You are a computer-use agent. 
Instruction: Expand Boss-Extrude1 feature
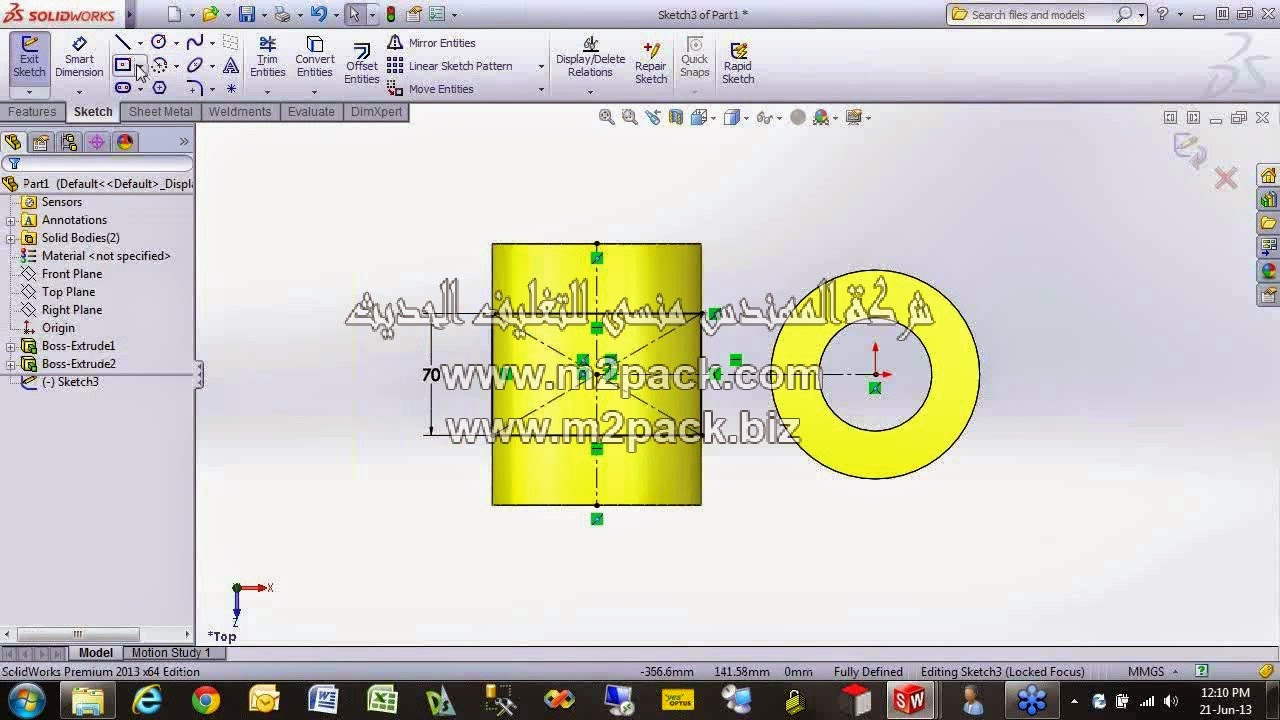[x=11, y=346]
